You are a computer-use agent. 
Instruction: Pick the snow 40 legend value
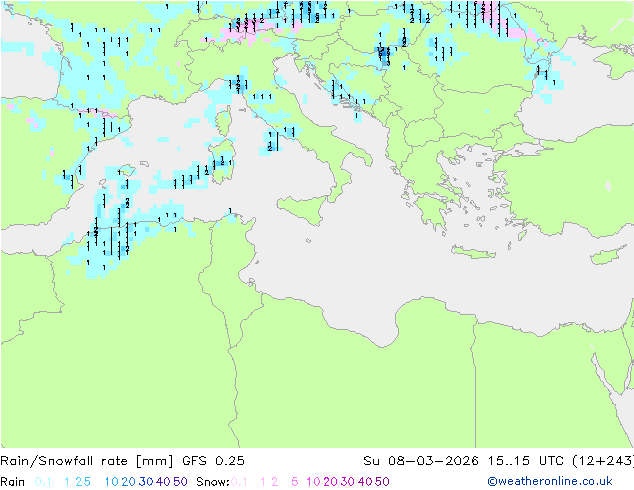[365, 482]
